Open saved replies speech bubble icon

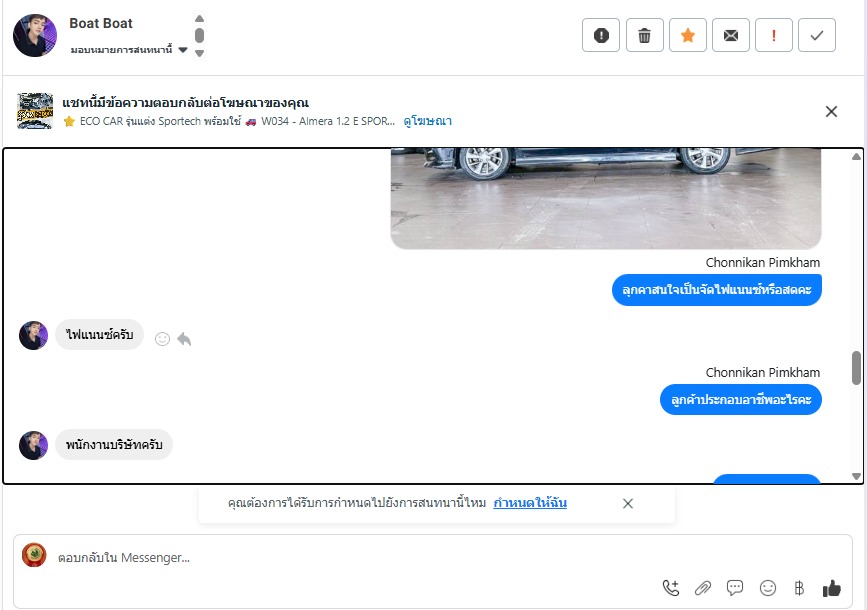pos(735,588)
